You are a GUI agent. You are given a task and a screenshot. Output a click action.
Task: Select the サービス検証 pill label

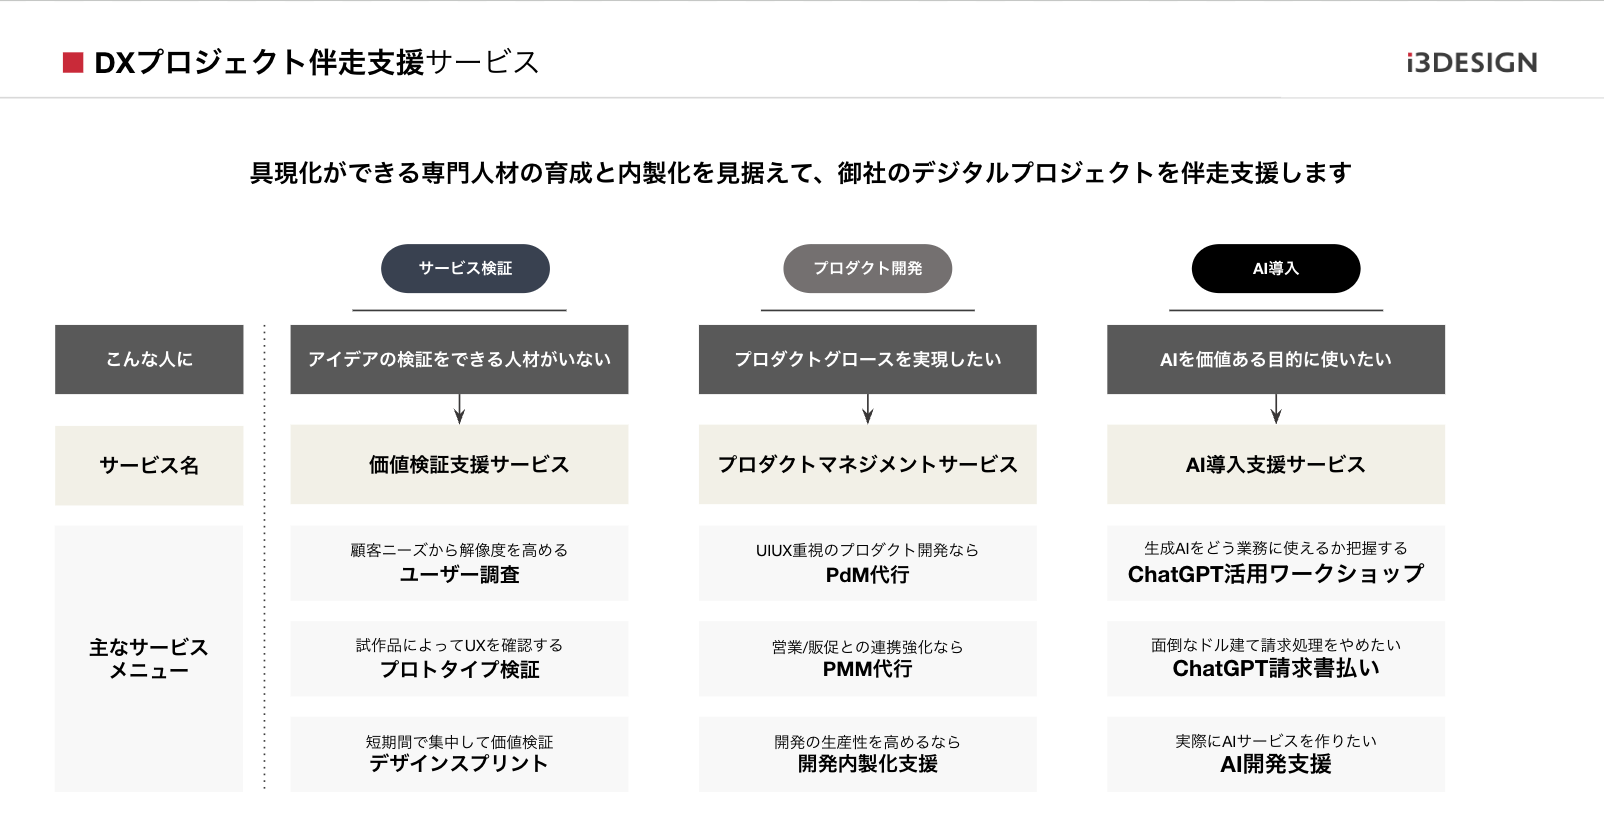465,268
